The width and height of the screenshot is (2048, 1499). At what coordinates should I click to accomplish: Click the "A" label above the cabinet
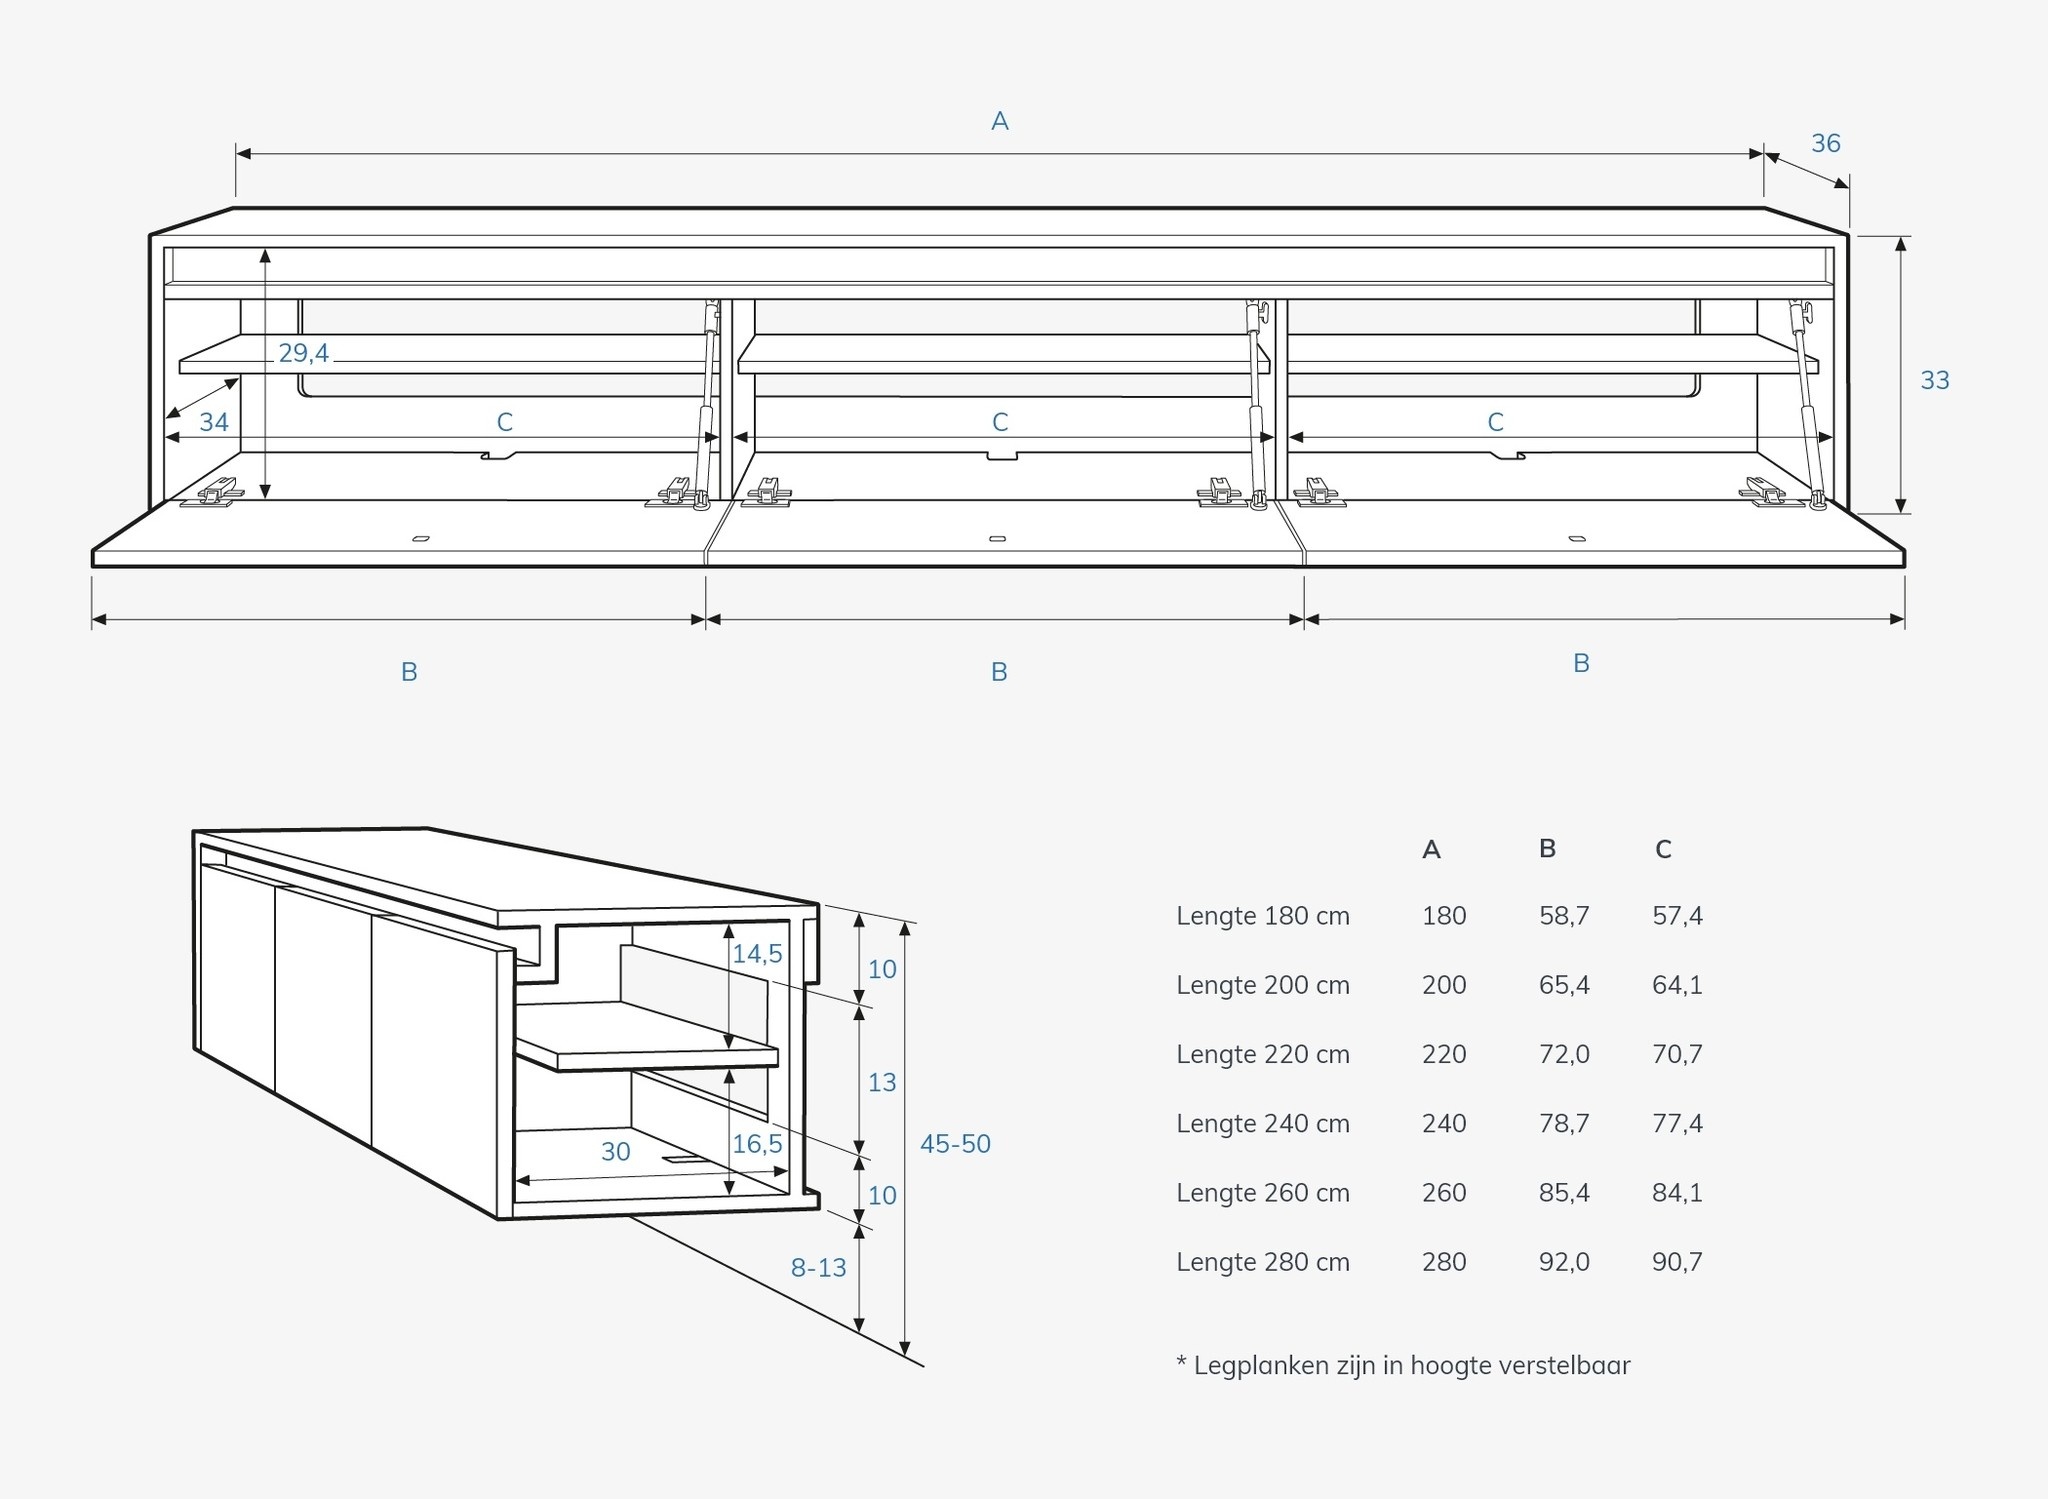coord(999,121)
